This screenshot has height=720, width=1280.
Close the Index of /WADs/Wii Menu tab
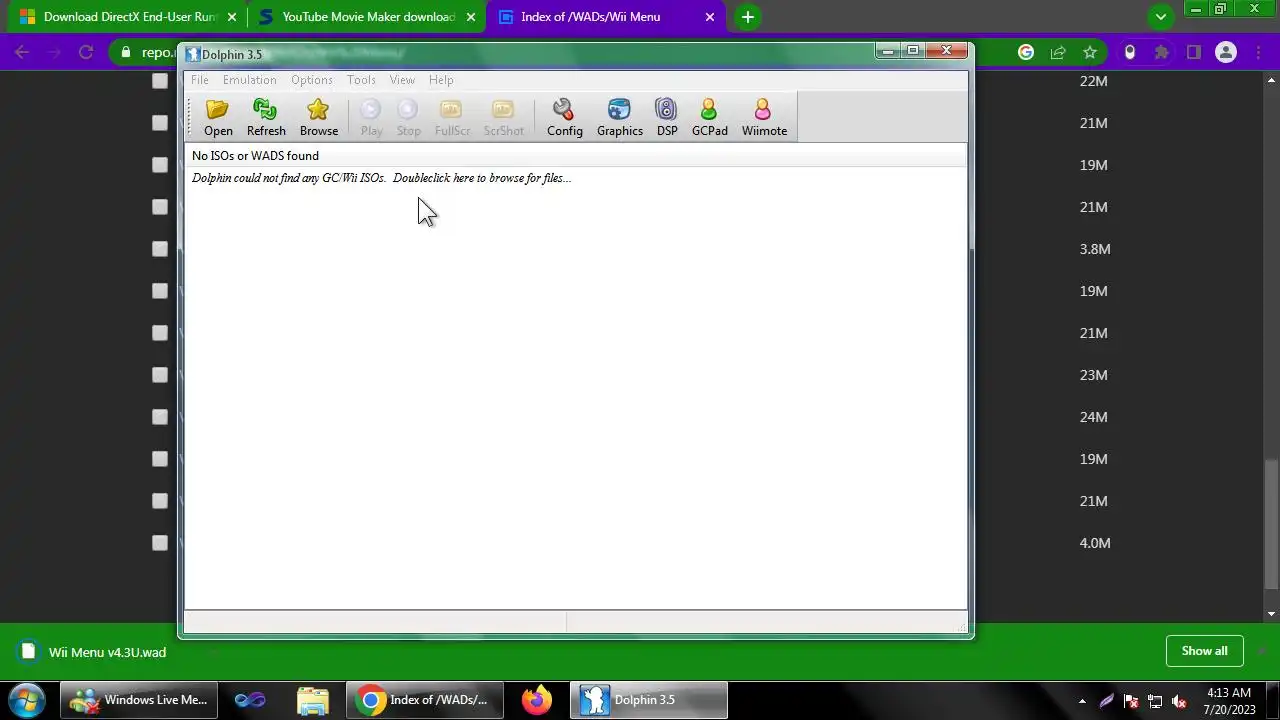711,17
